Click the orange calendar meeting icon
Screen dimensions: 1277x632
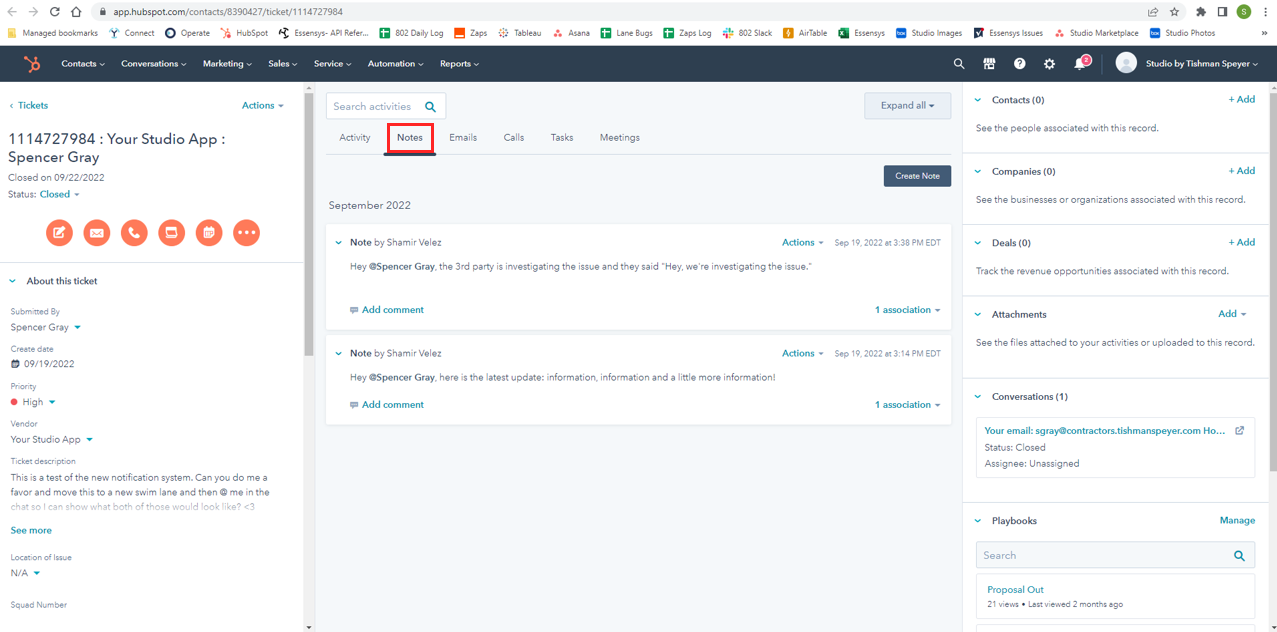209,233
